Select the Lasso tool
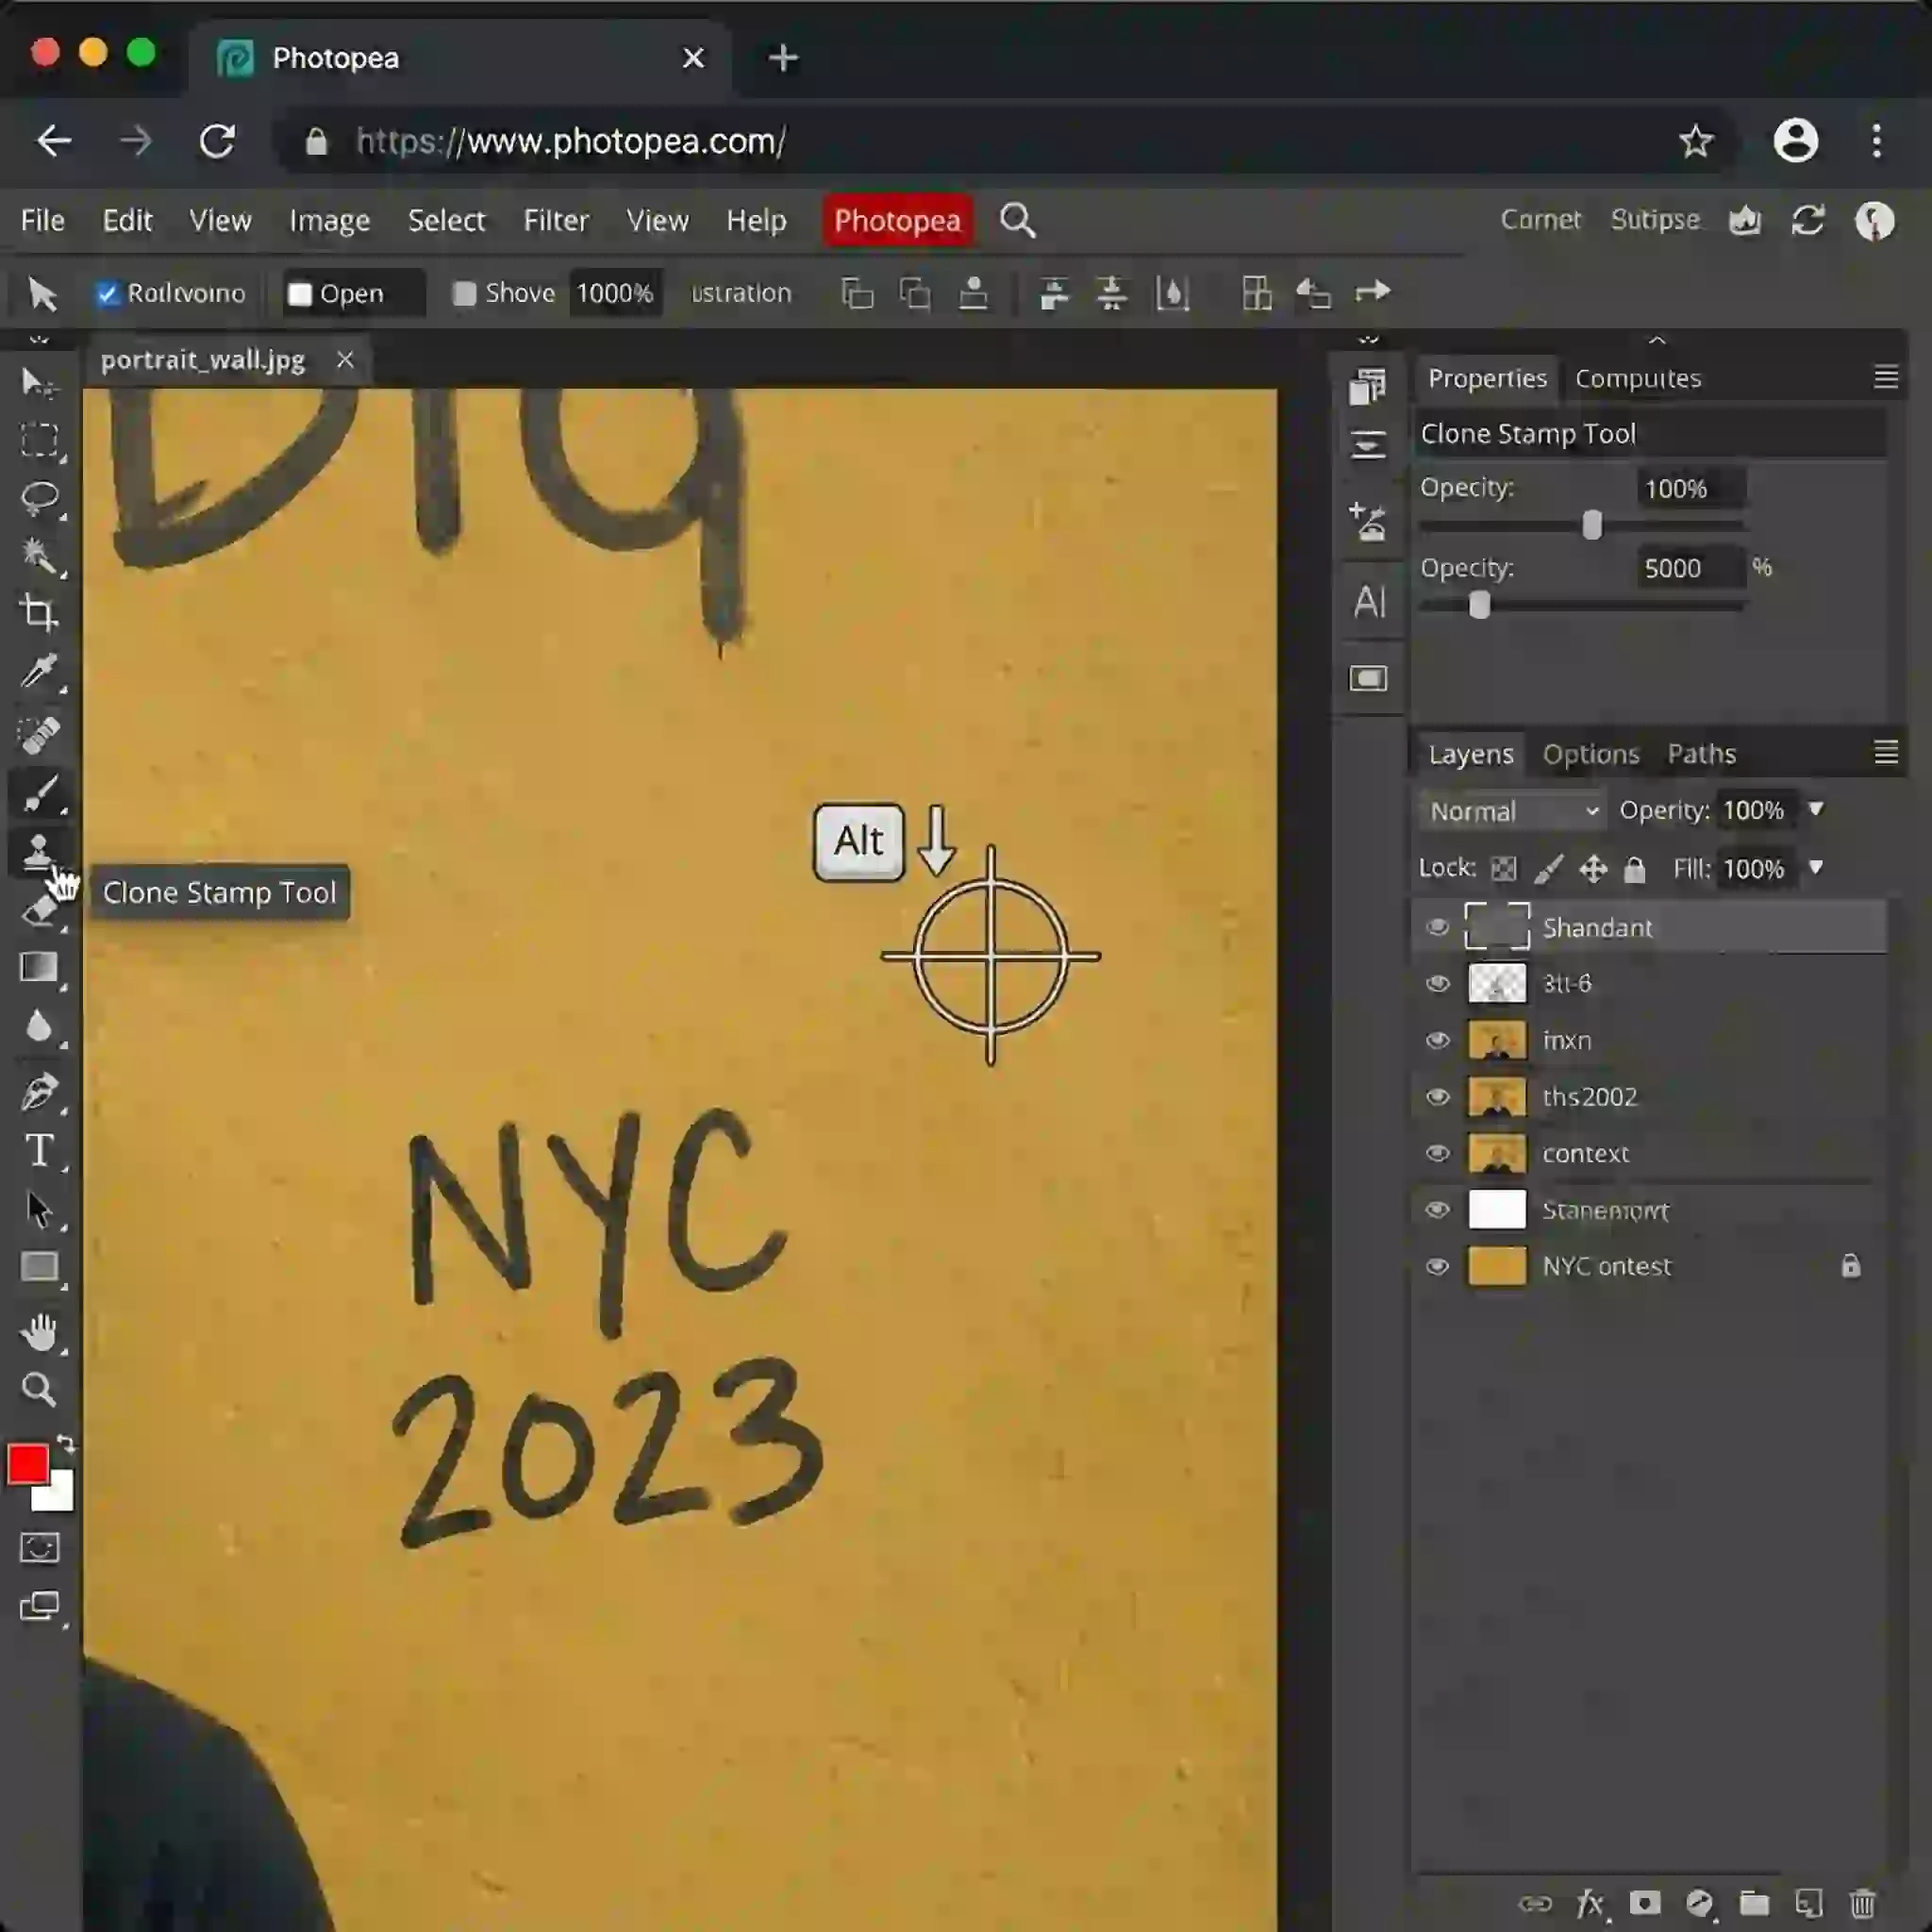The width and height of the screenshot is (1932, 1932). click(38, 497)
